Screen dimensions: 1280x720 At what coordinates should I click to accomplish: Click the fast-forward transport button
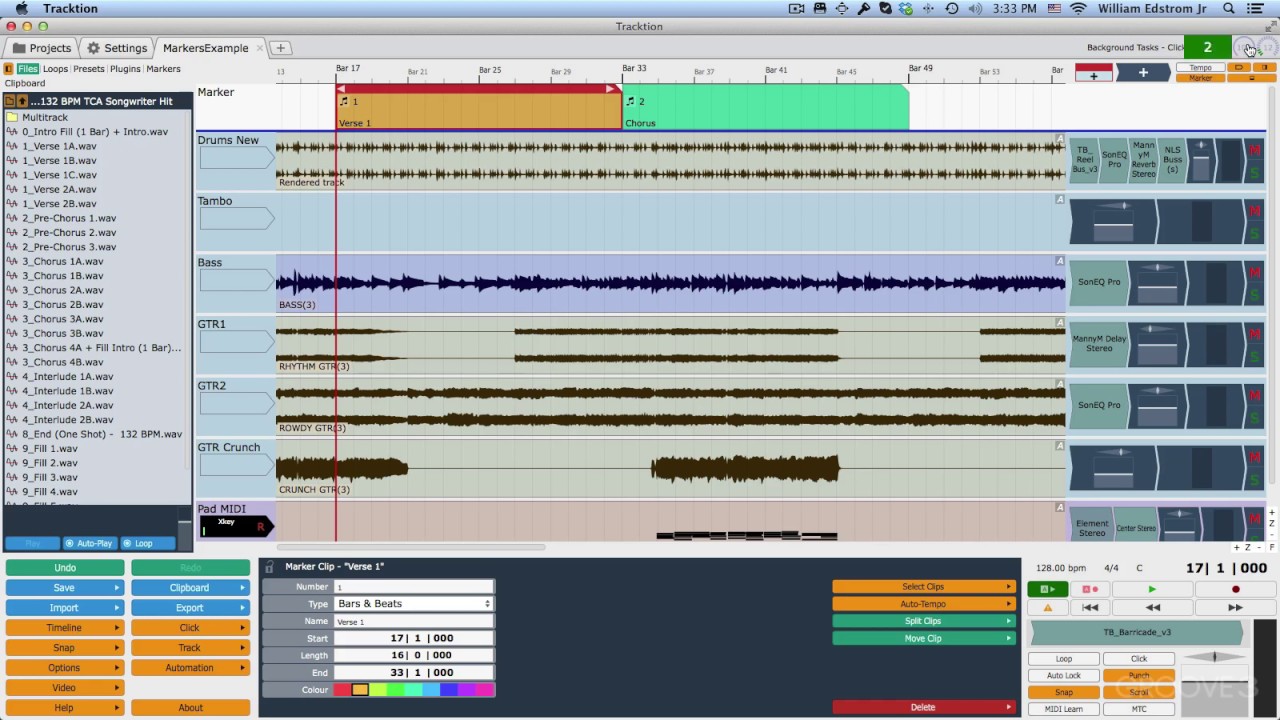[x=1235, y=607]
